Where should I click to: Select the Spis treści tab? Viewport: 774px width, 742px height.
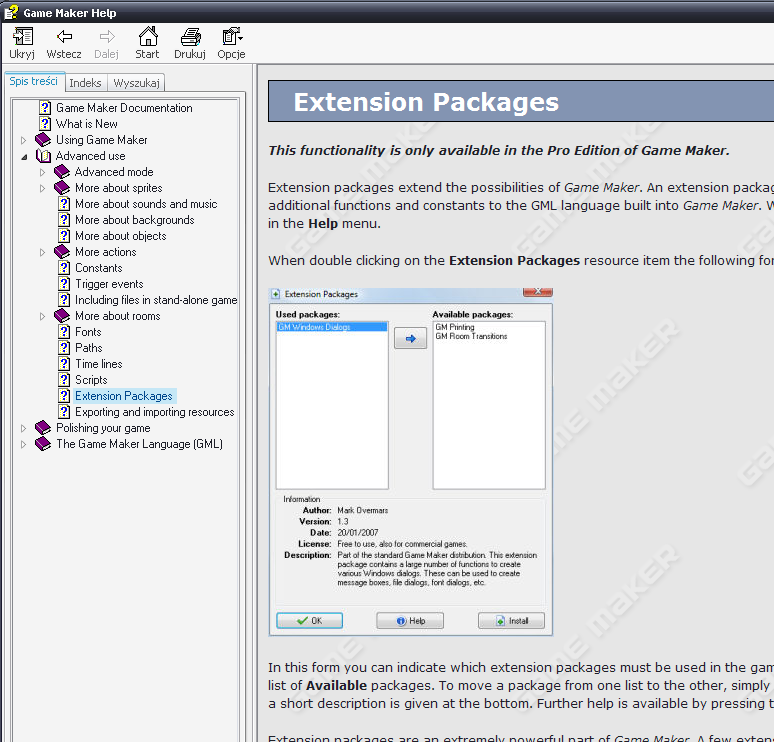[34, 82]
